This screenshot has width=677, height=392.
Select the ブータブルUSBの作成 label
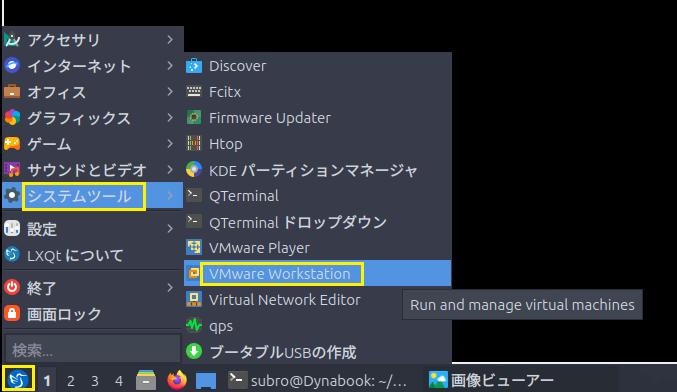tap(283, 352)
